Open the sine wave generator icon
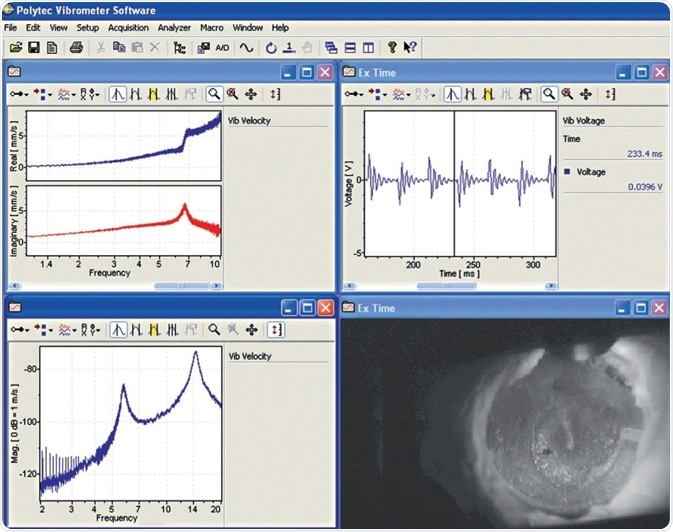 245,47
